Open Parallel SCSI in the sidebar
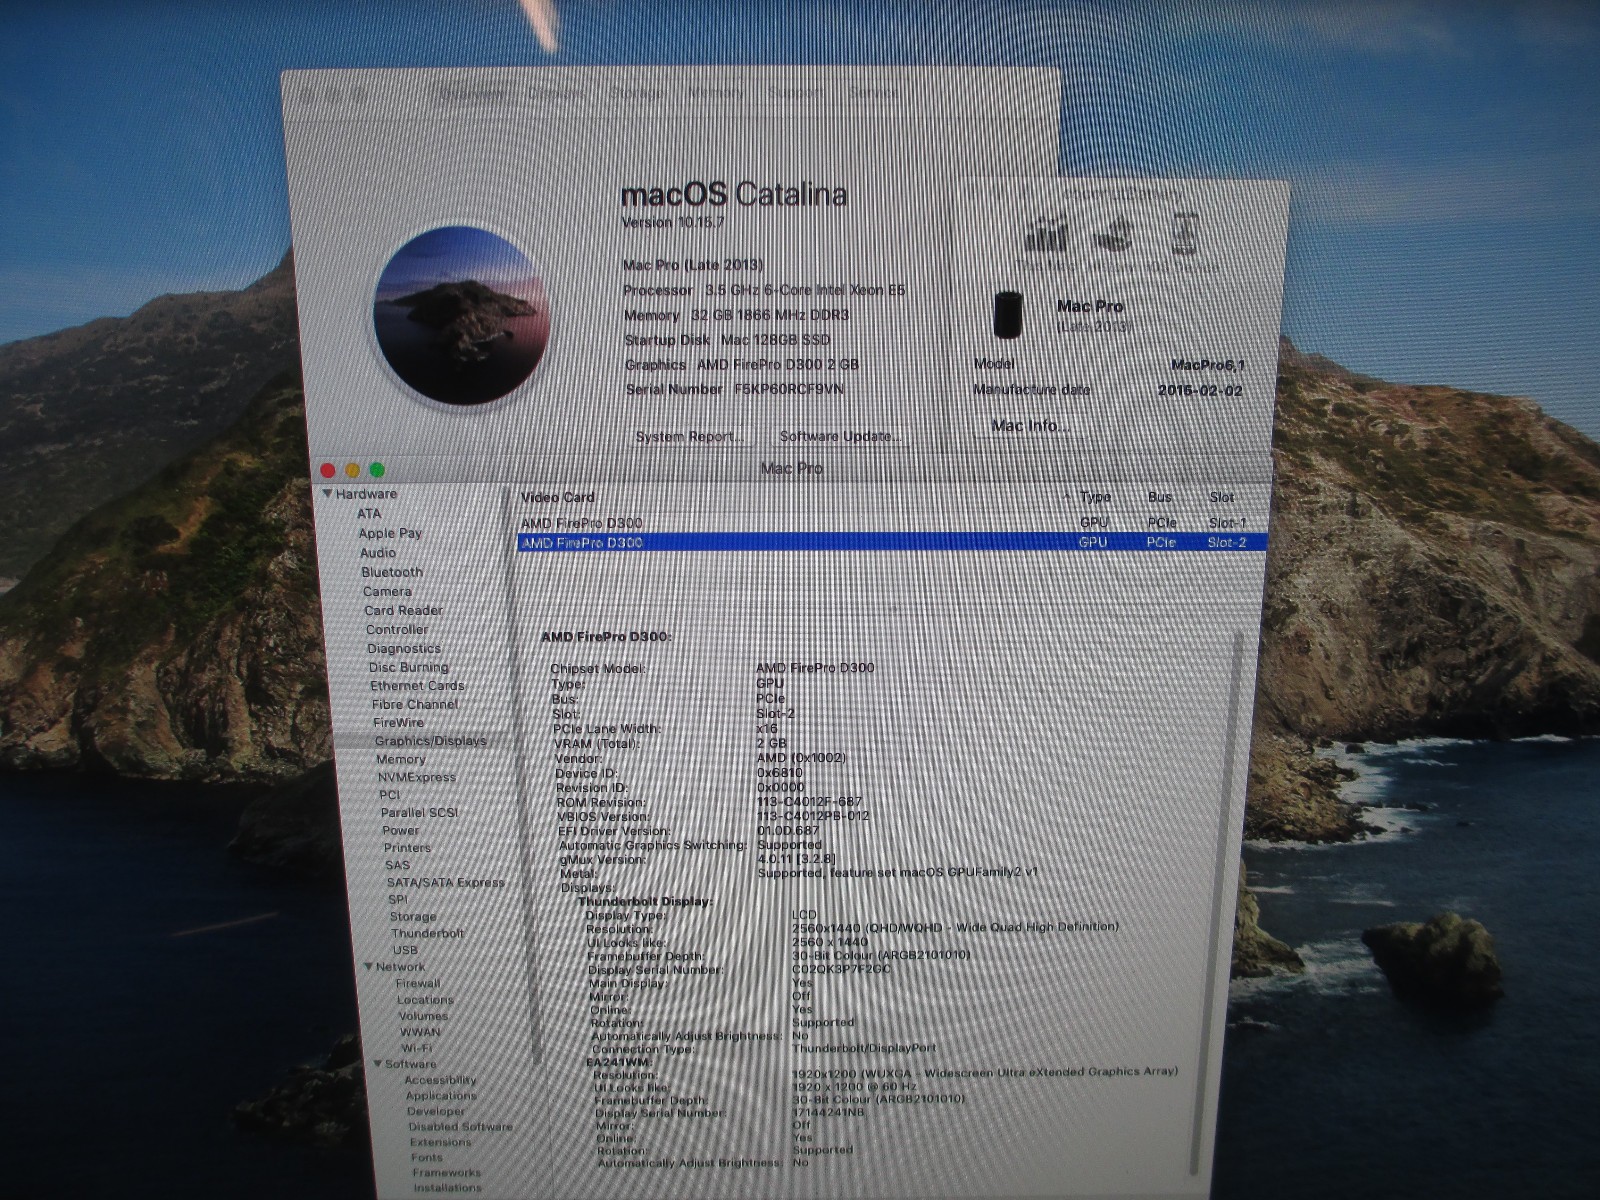Viewport: 1600px width, 1200px height. click(419, 813)
